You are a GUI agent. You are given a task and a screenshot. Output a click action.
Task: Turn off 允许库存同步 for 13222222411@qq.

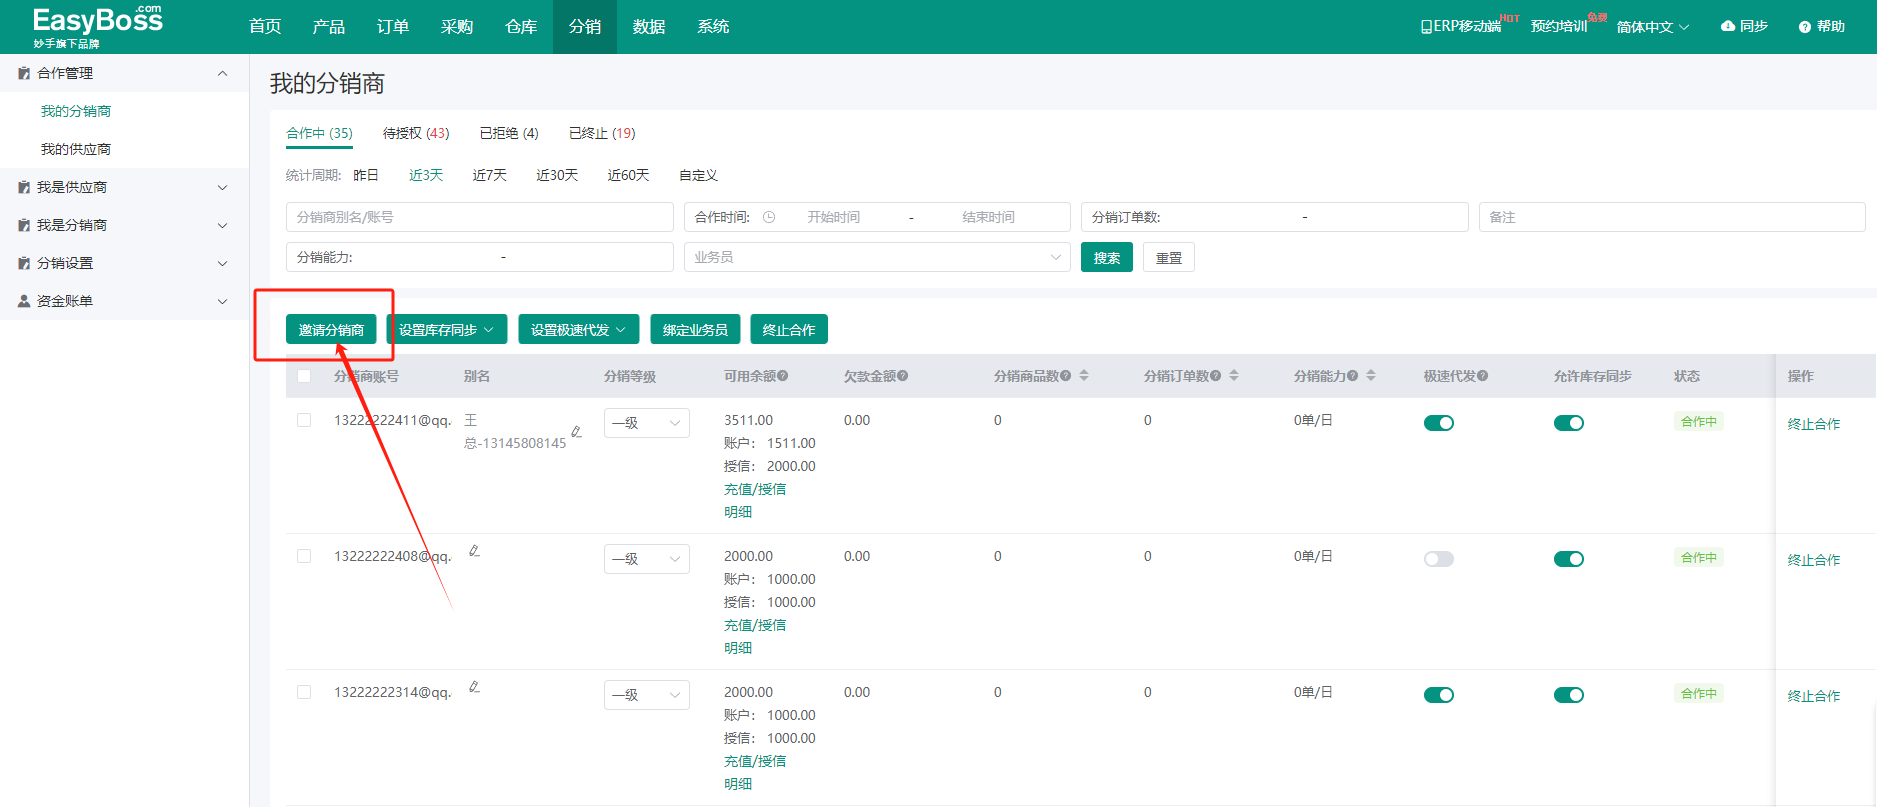point(1569,423)
